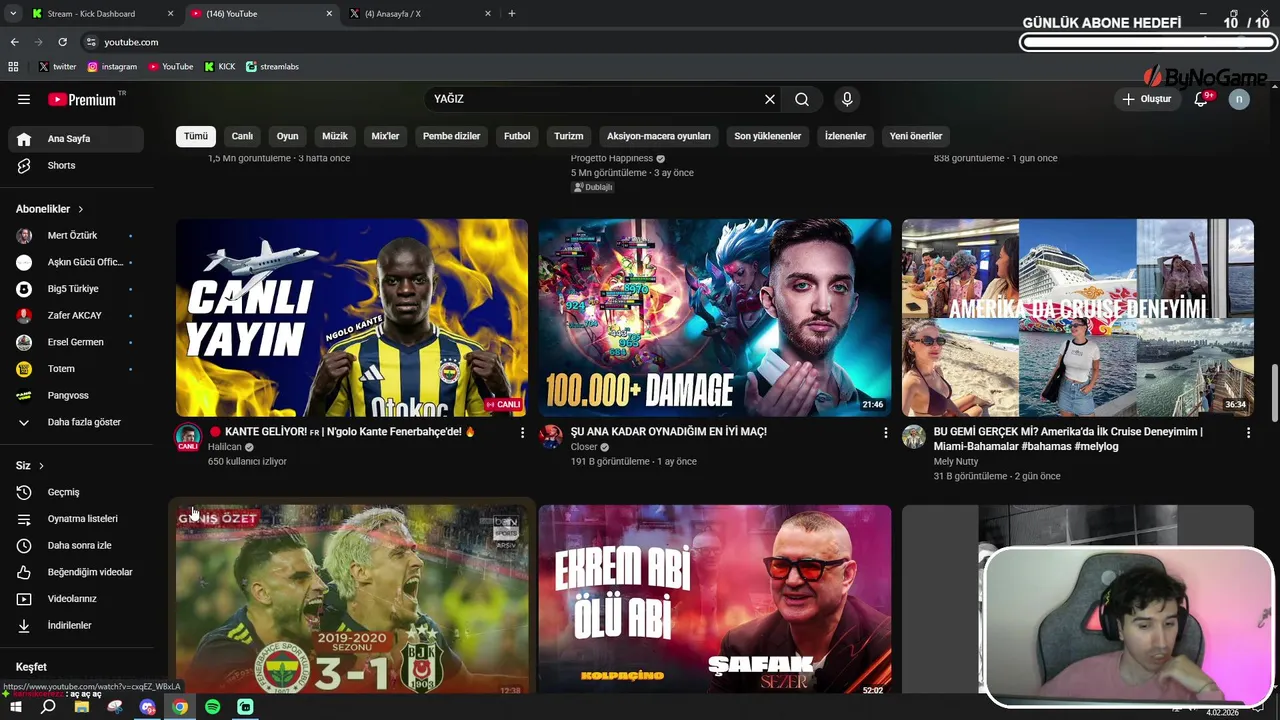1280x720 pixels.
Task: Select the Turizm filter chip
Action: (x=569, y=136)
